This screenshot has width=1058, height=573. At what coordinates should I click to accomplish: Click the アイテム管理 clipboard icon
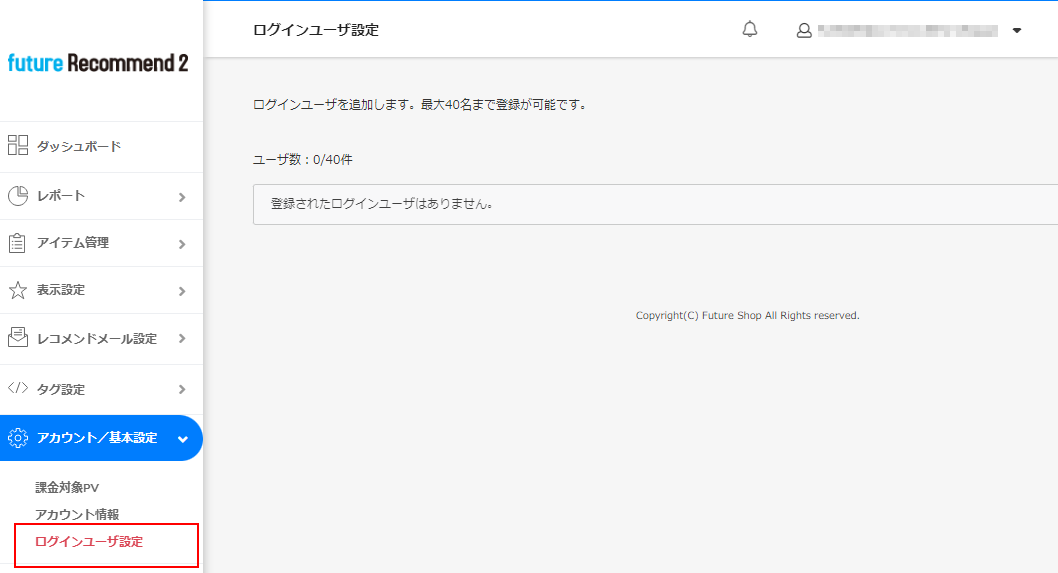pyautogui.click(x=17, y=243)
